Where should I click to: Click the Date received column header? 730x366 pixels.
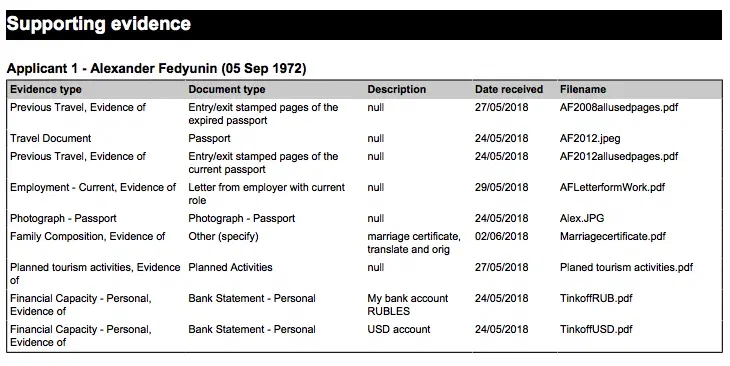(509, 89)
